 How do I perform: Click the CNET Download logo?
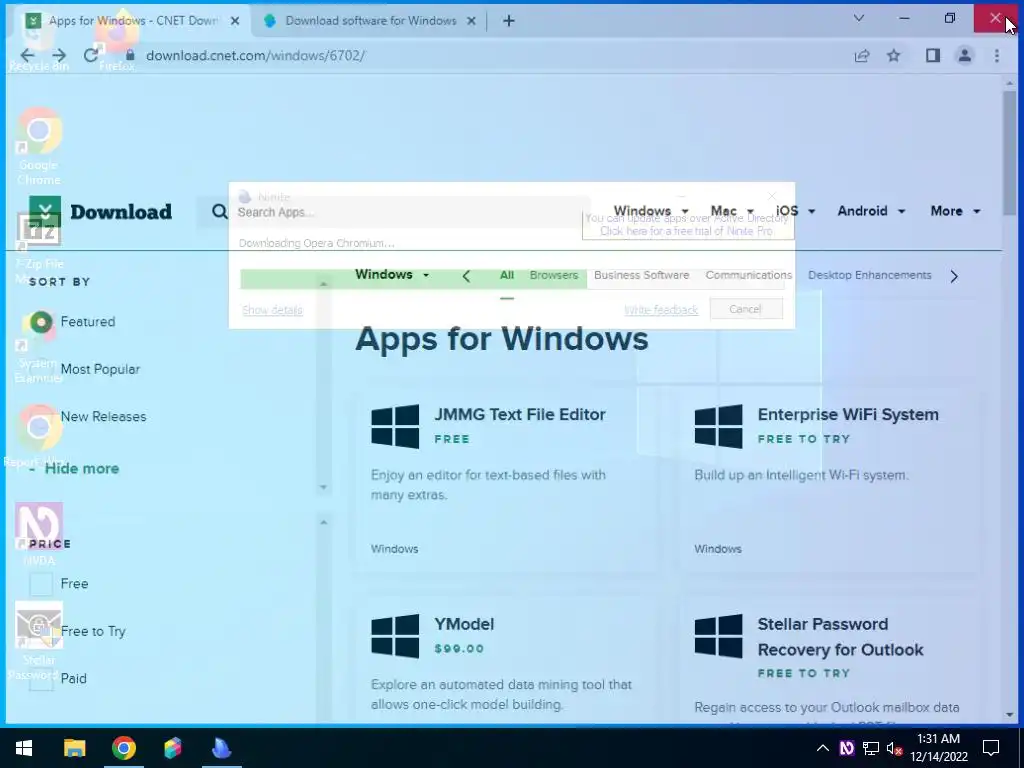coord(101,212)
